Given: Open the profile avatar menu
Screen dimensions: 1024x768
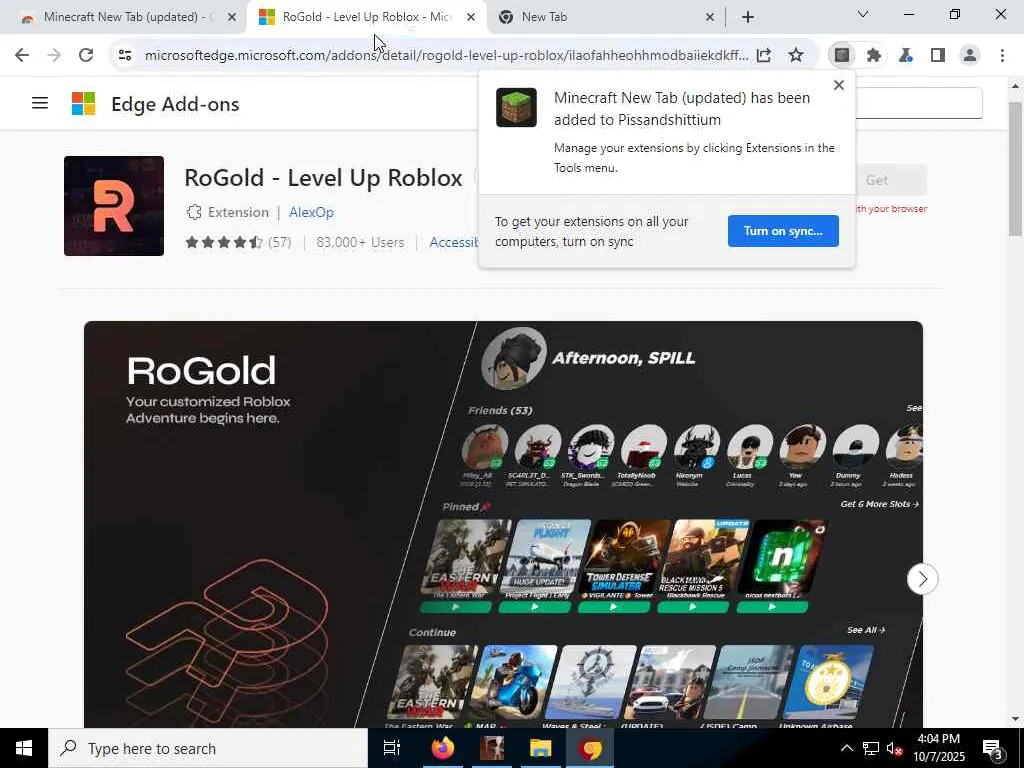Looking at the screenshot, I should (970, 55).
